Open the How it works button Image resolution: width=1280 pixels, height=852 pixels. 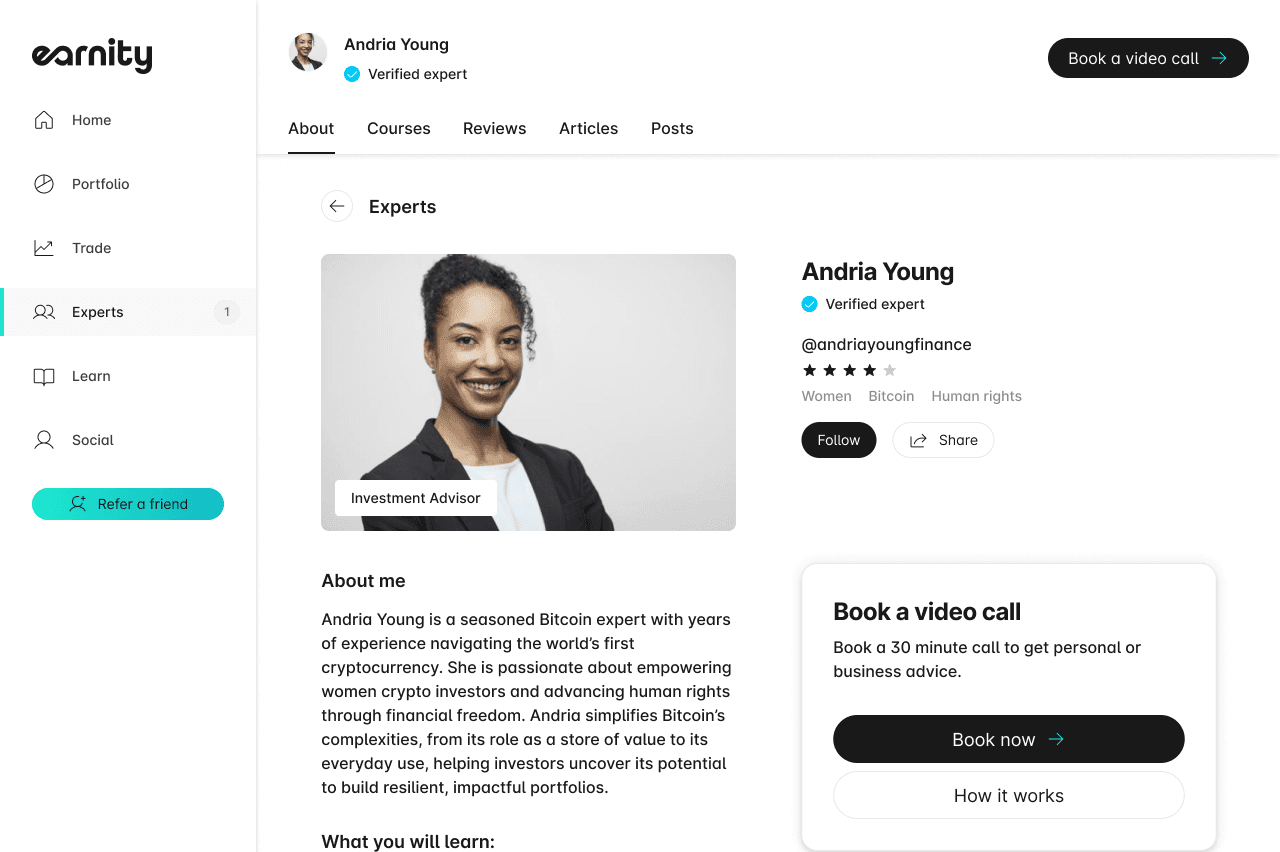click(x=1009, y=795)
